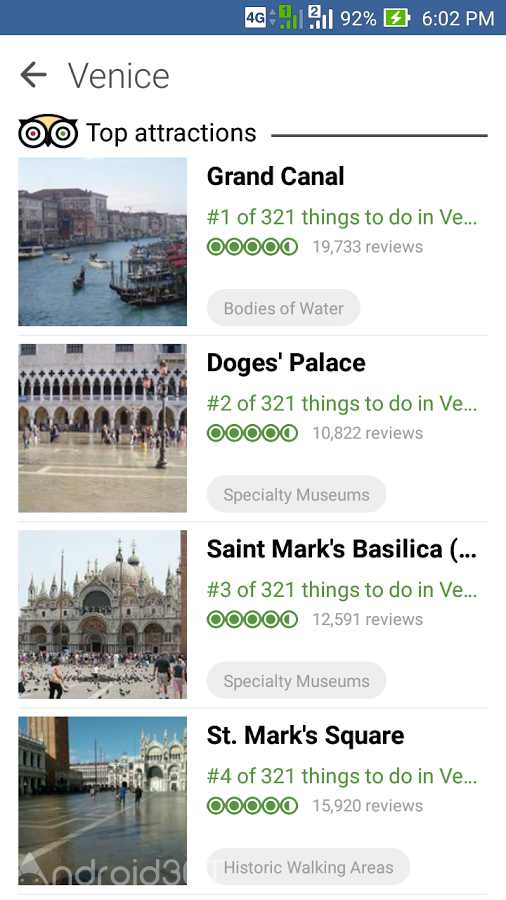Click Grand Canal rating bubbles

[252, 247]
